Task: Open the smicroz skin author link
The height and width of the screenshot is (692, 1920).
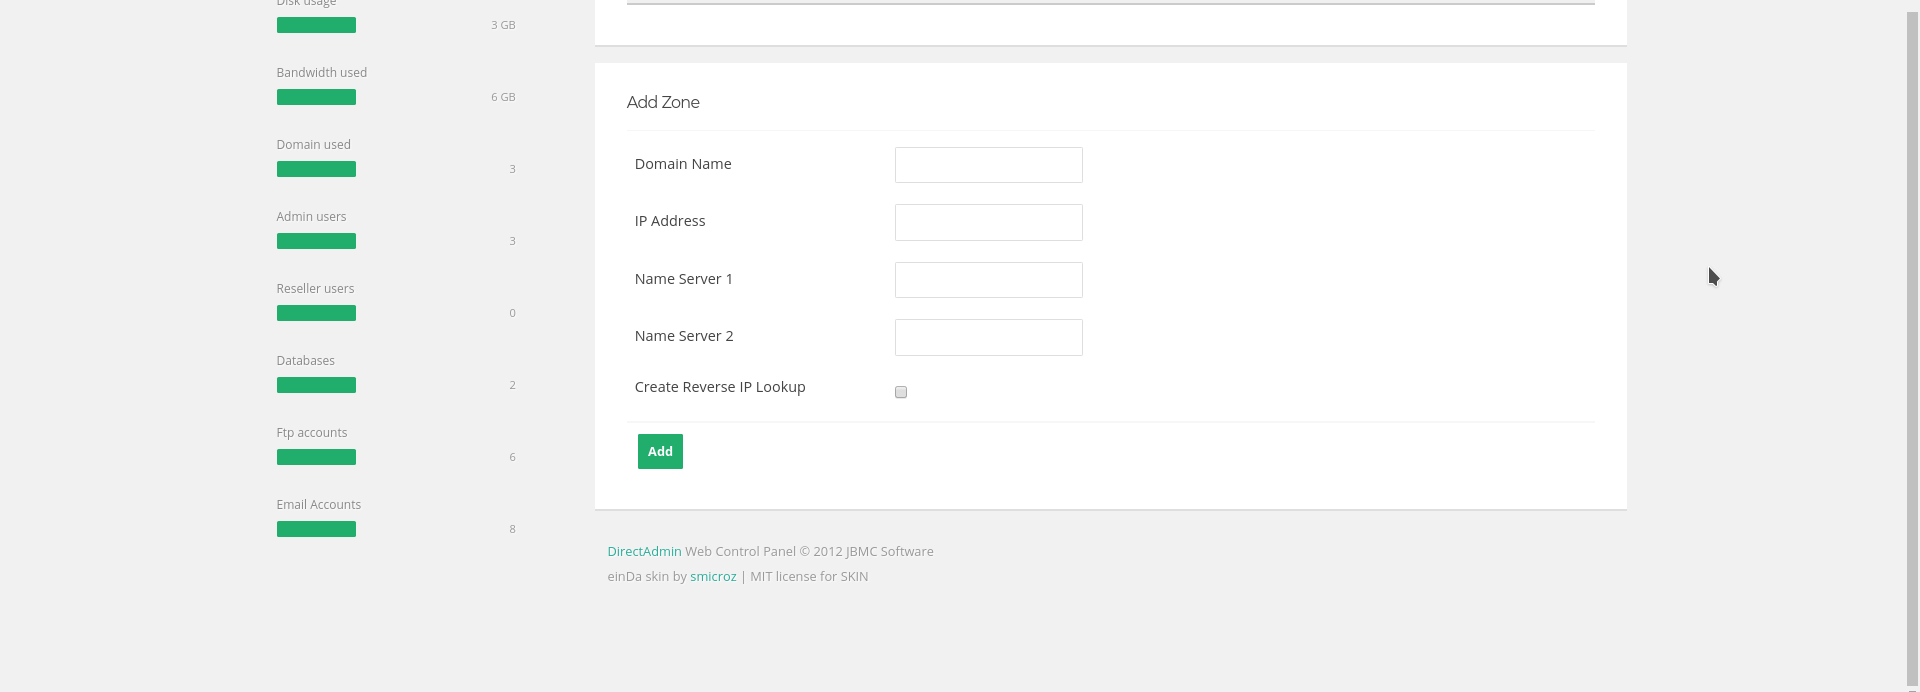Action: pos(713,576)
